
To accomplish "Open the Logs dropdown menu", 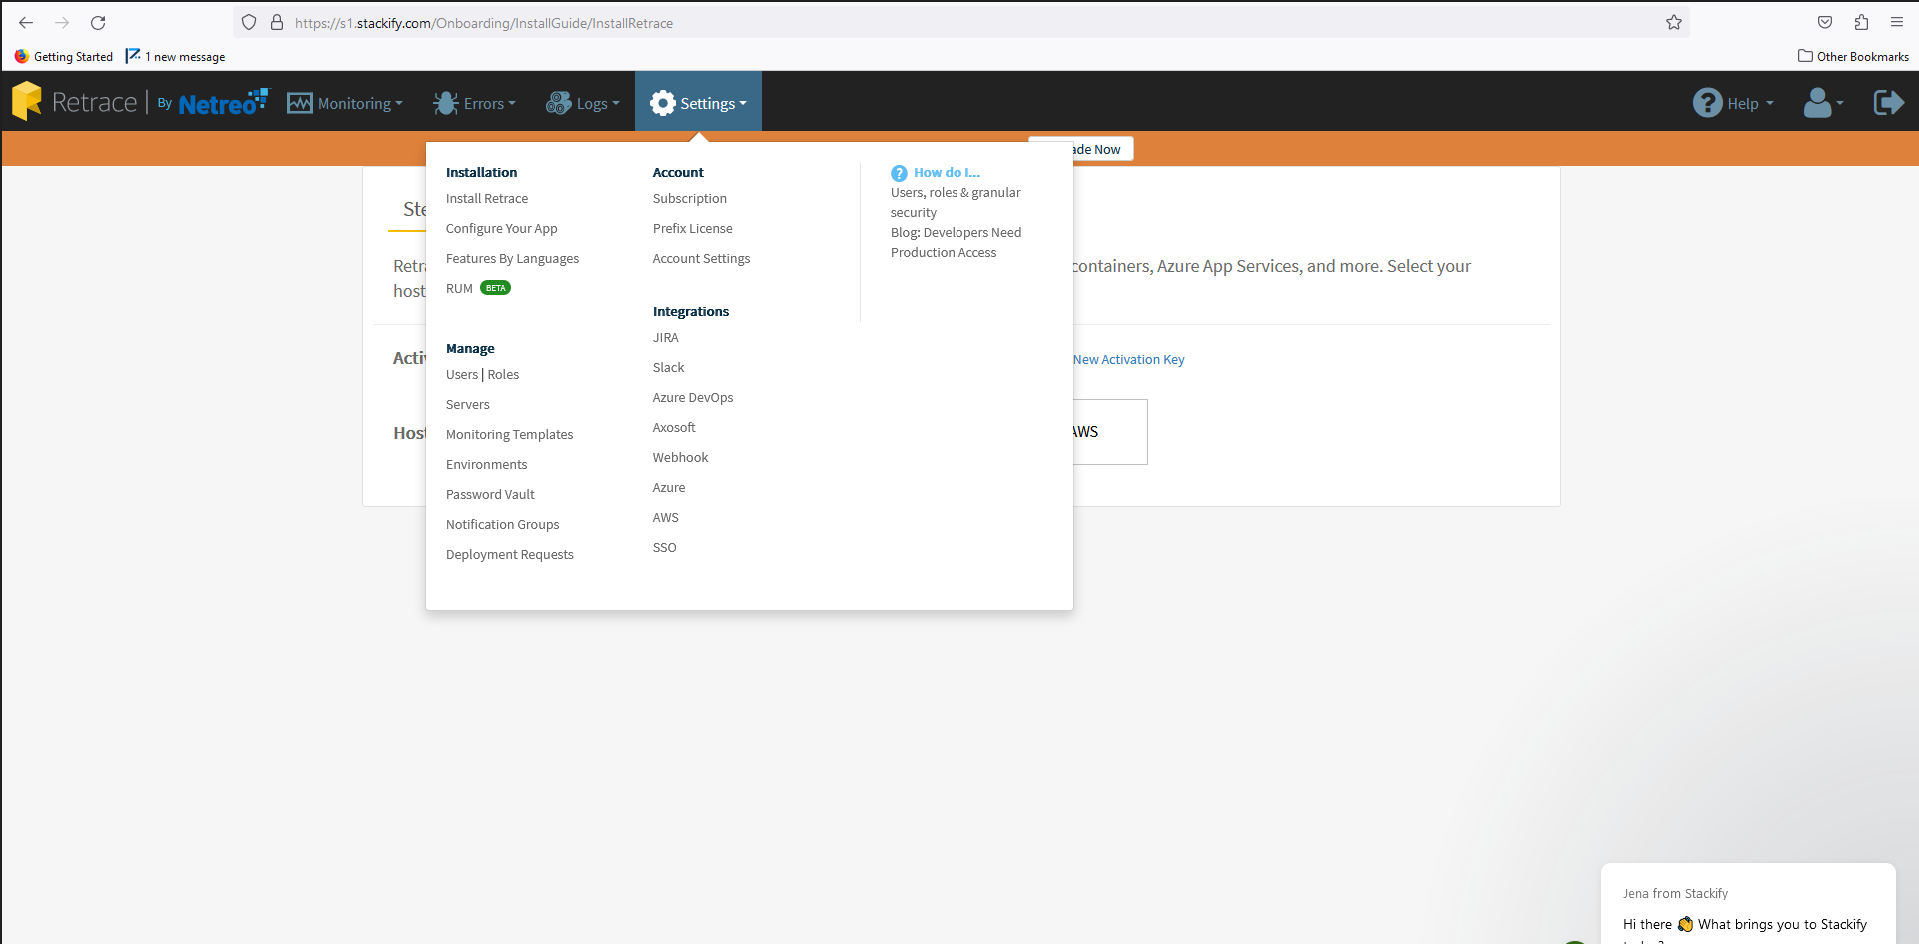I will coord(582,103).
